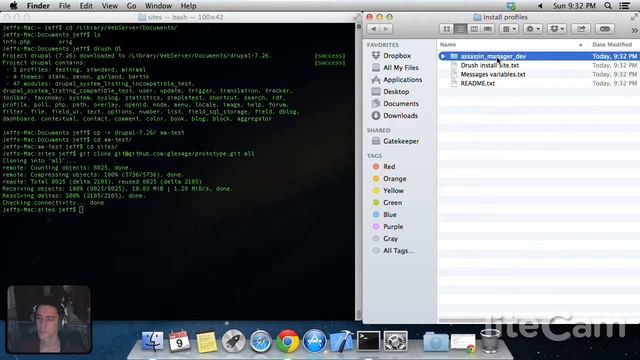Open the Edit menu
The height and width of the screenshot is (360, 640).
coord(86,6)
